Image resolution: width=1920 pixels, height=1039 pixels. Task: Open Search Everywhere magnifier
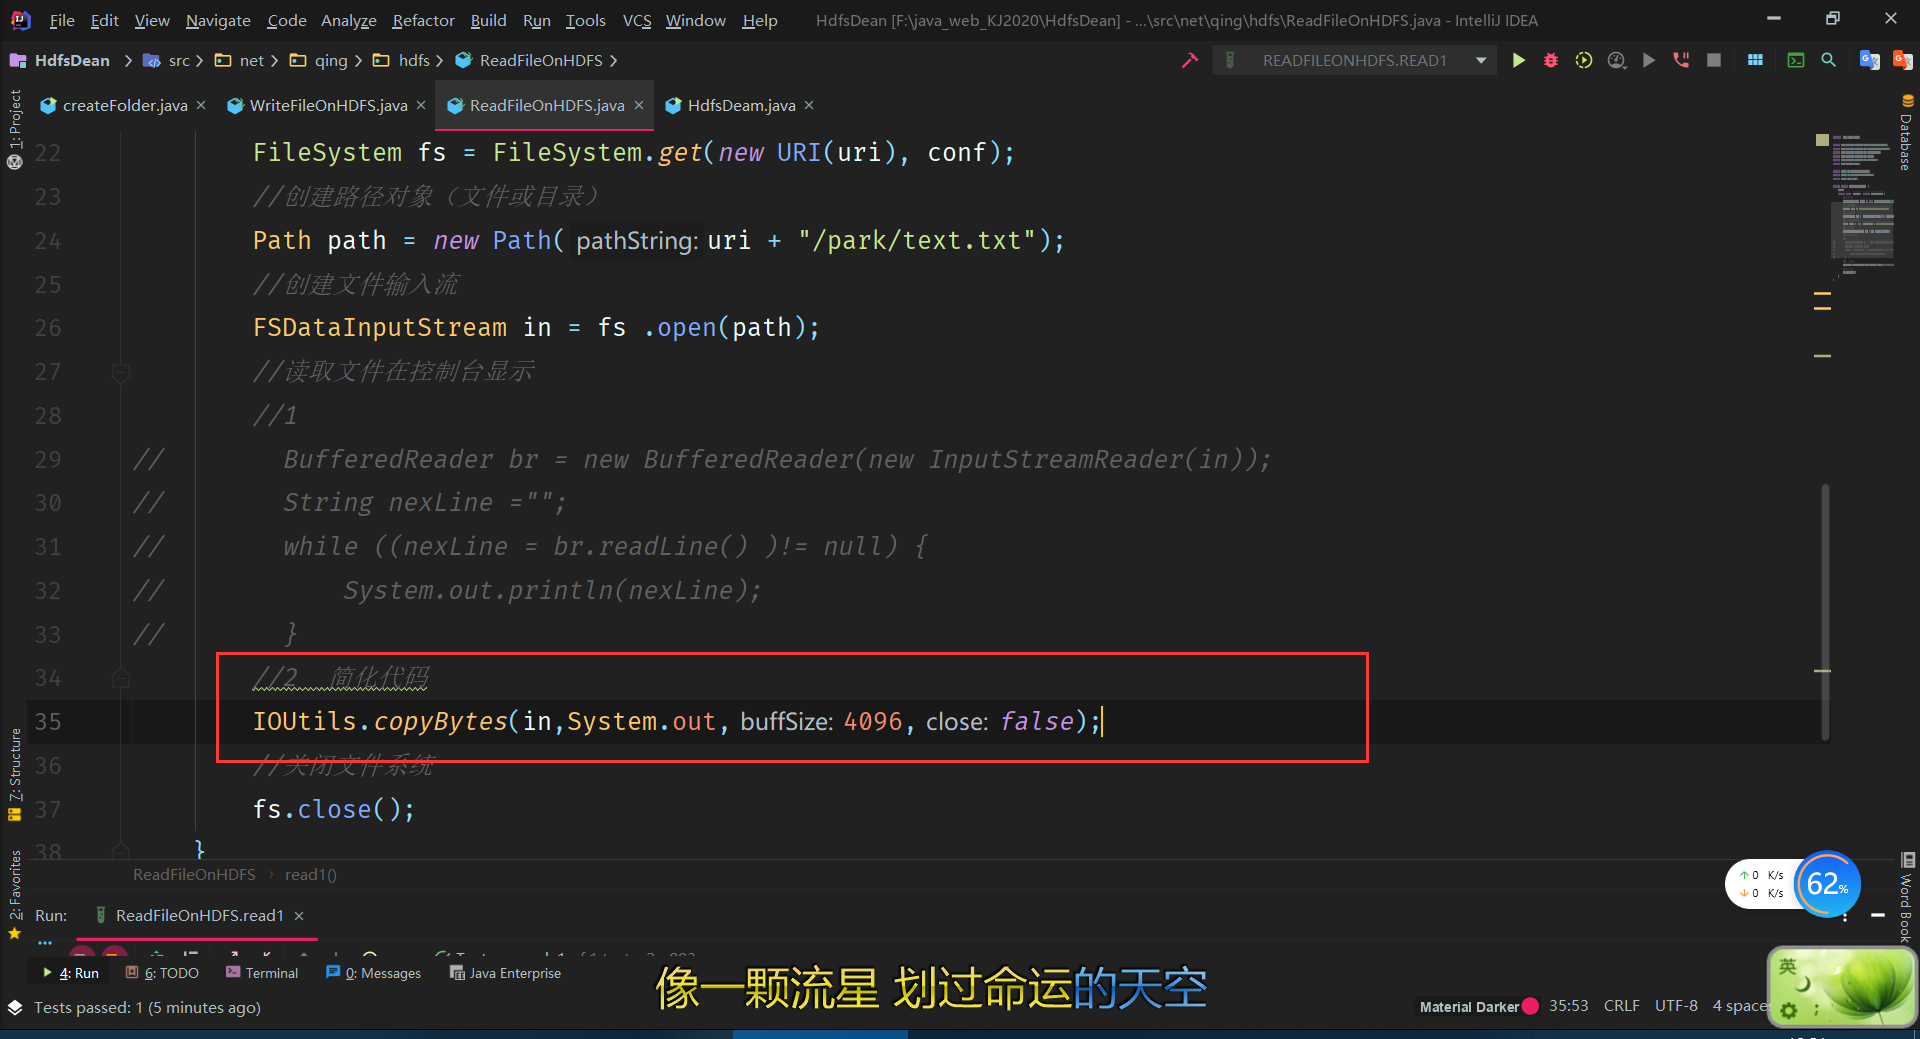coord(1828,60)
